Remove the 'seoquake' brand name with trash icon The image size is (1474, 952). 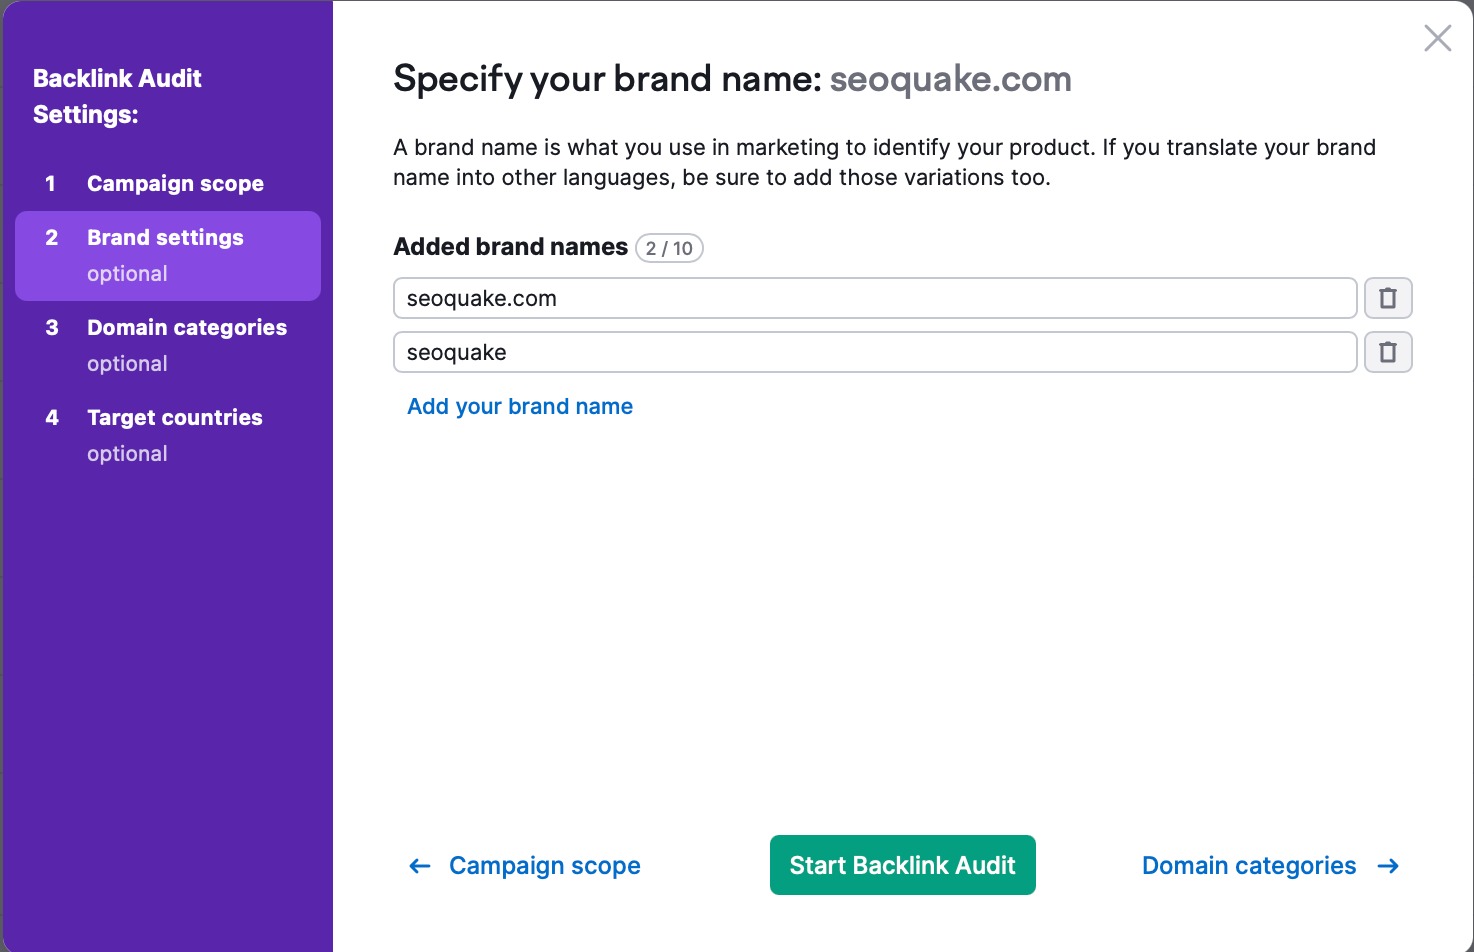[1388, 352]
